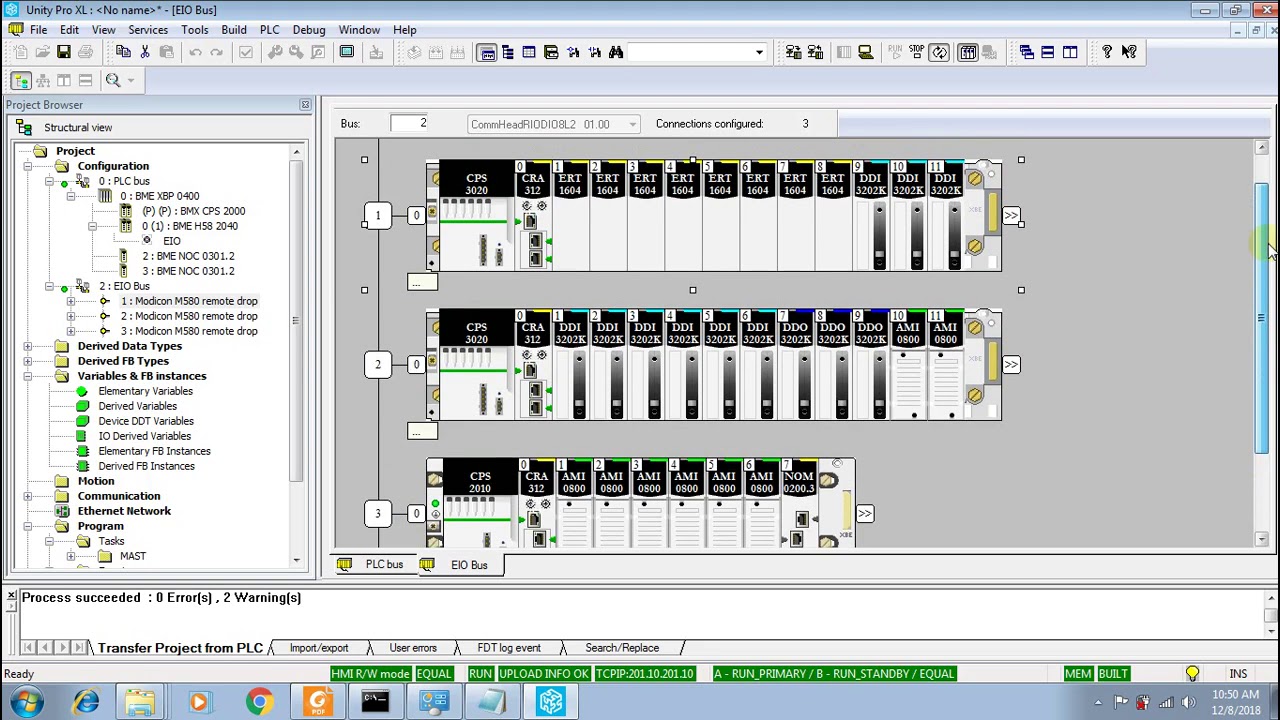Viewport: 1280px width, 720px height.
Task: Click the Cut scissors icon
Action: pyautogui.click(x=145, y=52)
